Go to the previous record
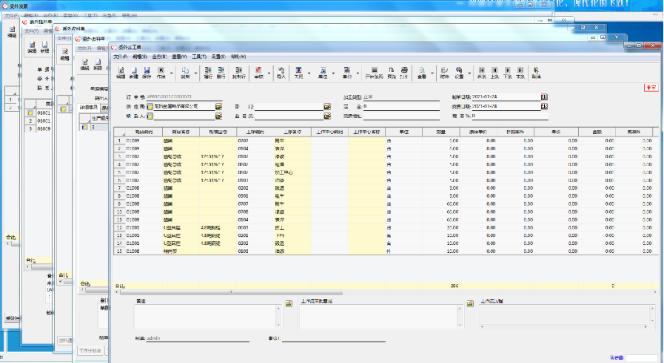This screenshot has width=664, height=363. [x=495, y=72]
